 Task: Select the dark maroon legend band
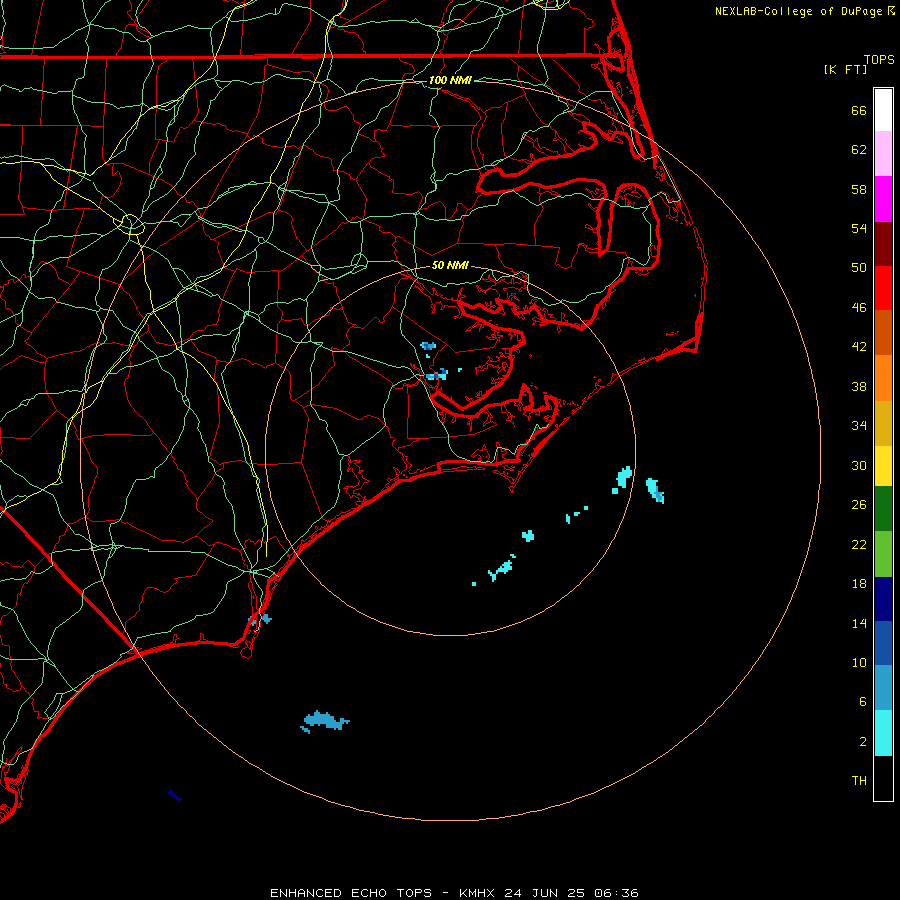pos(883,244)
